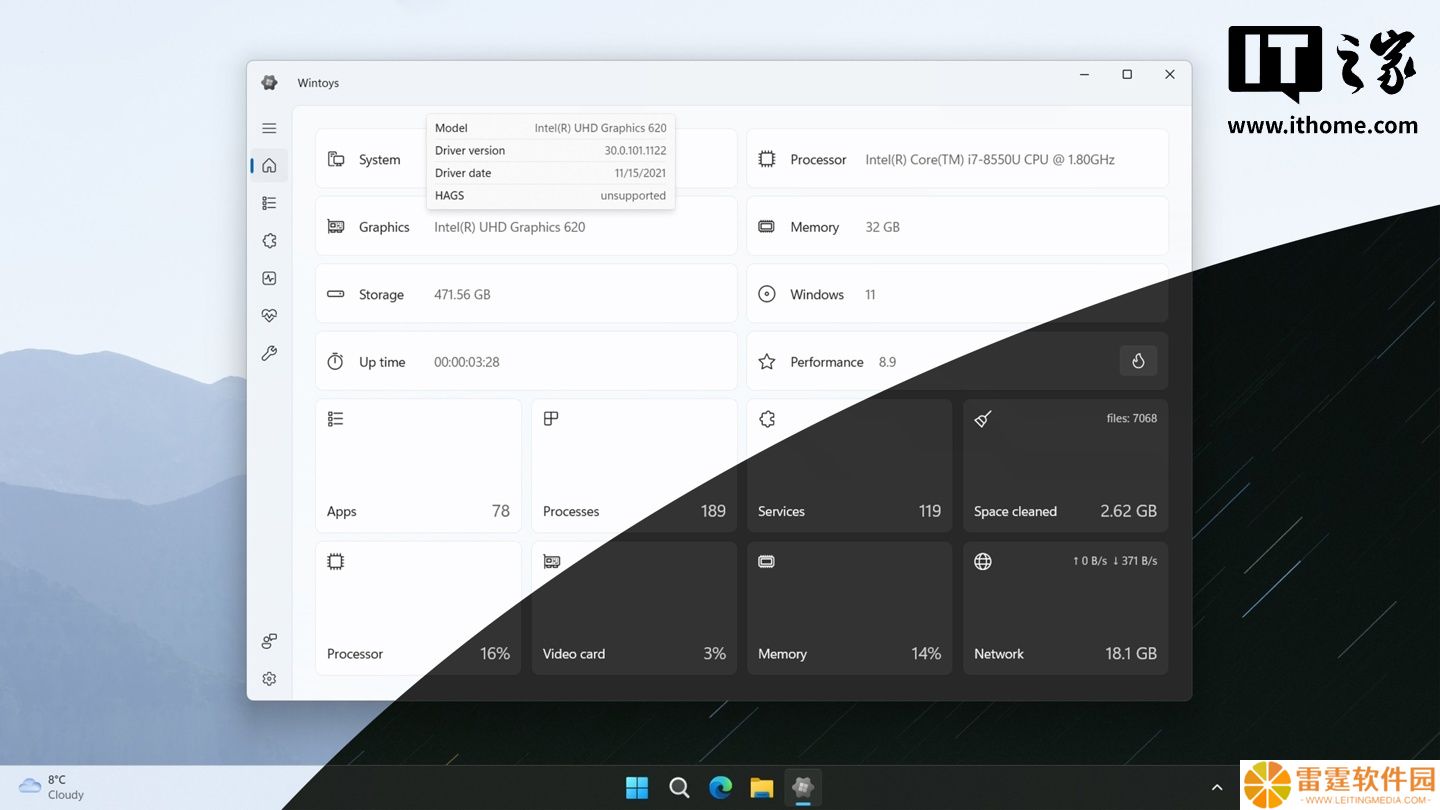Click the System row icon
This screenshot has height=810, width=1440.
pyautogui.click(x=336, y=159)
